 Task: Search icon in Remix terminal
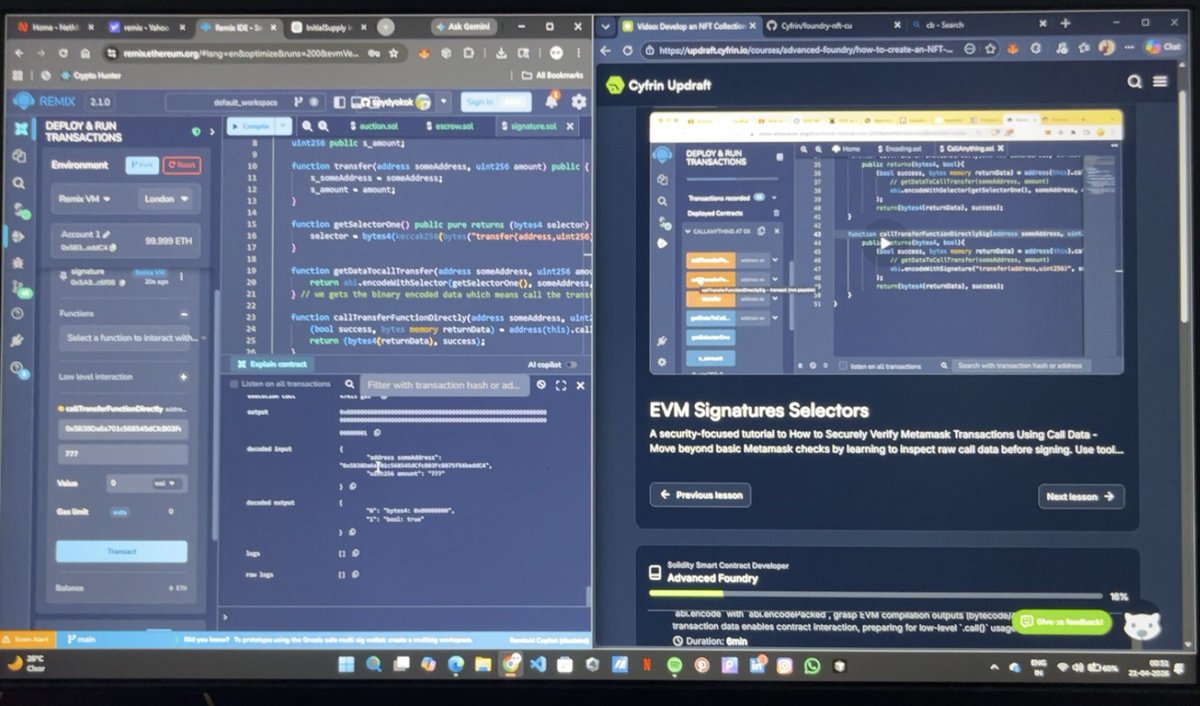(349, 384)
